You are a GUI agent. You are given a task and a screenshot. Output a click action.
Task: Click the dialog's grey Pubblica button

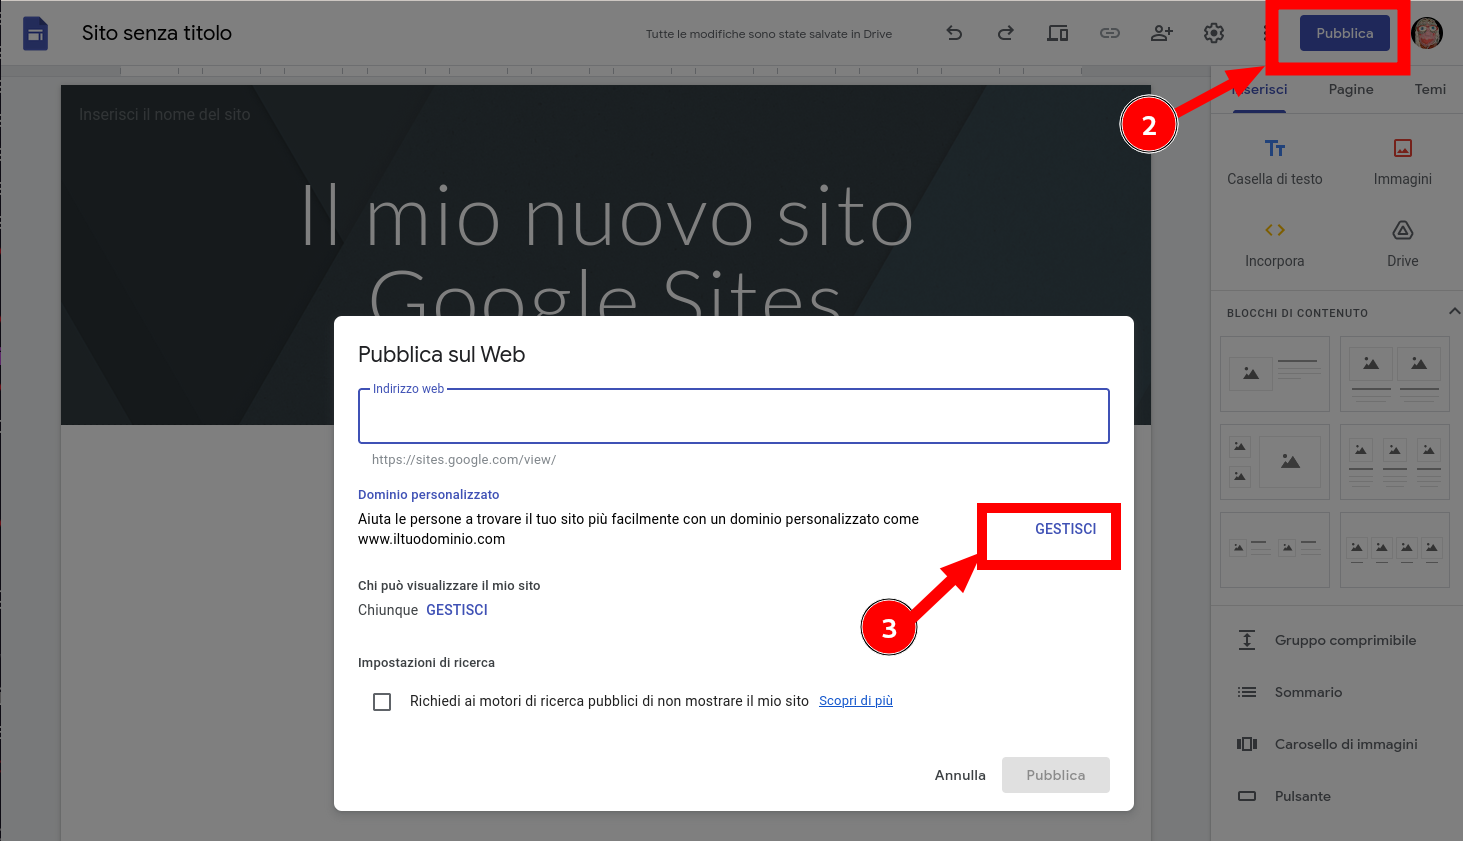tap(1056, 775)
